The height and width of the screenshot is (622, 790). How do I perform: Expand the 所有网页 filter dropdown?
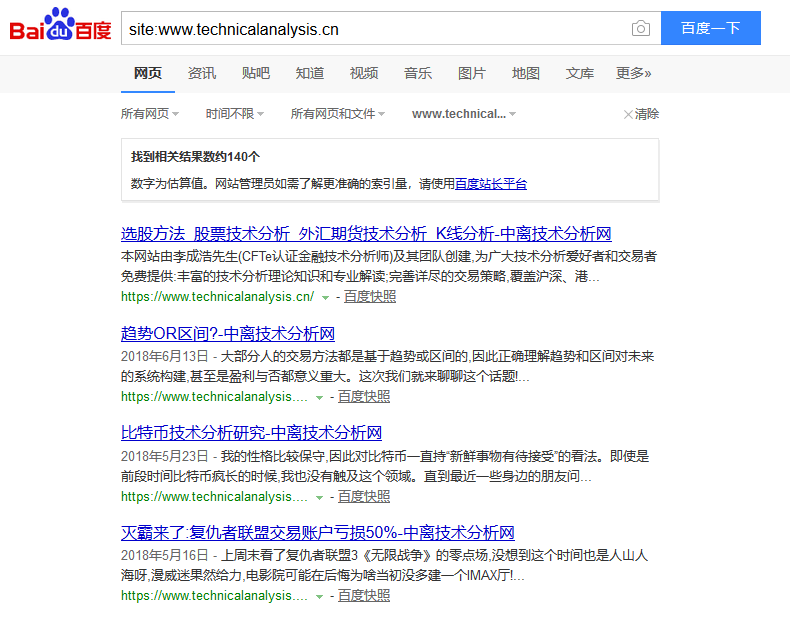150,114
